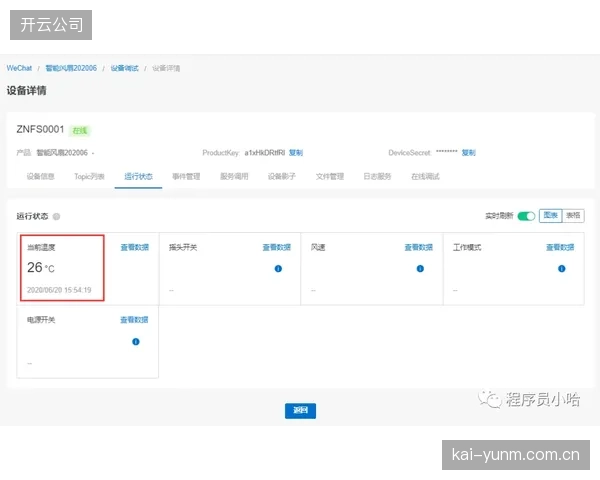Copy the ProductKey value
The image size is (600, 480).
(296, 153)
